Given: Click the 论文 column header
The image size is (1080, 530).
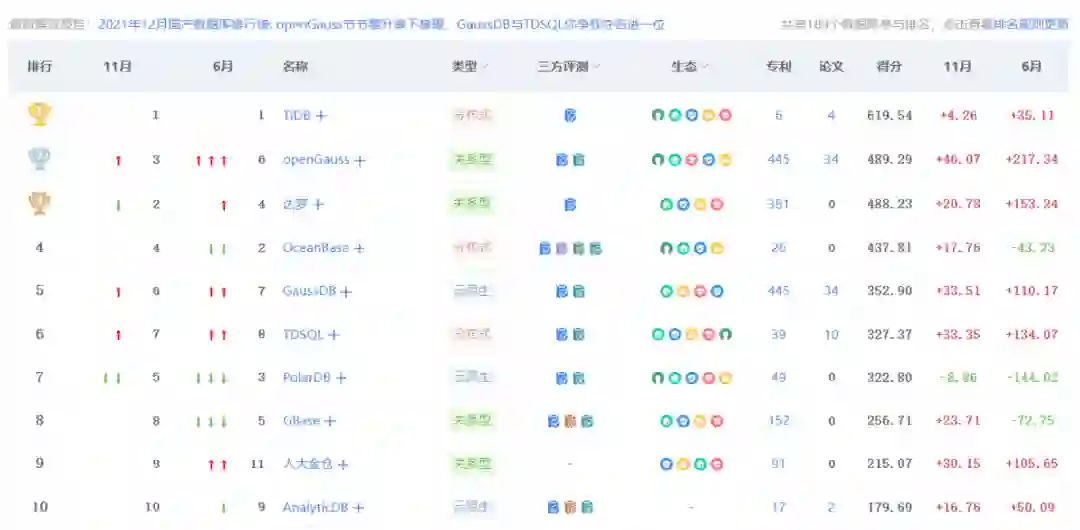Looking at the screenshot, I should pos(831,67).
